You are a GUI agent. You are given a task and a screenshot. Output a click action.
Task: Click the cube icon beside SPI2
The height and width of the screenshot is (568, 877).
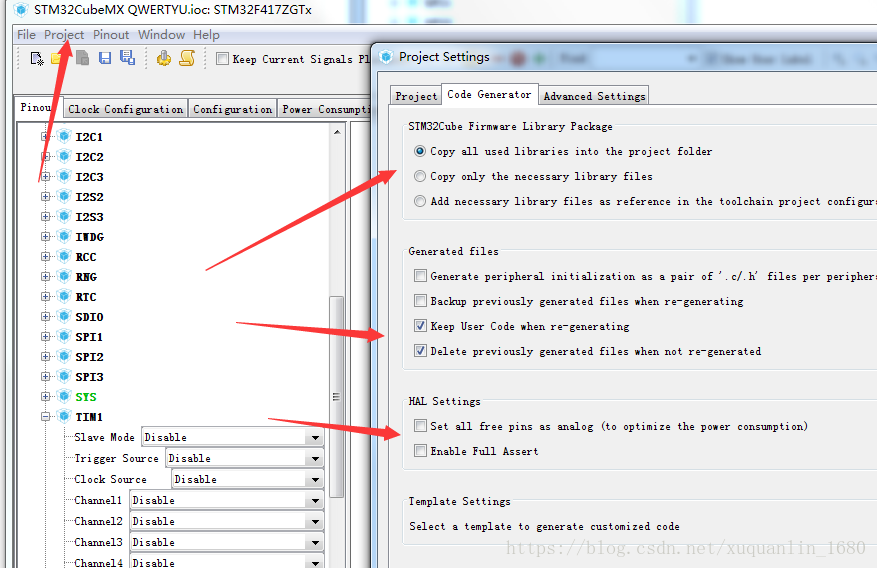click(x=64, y=356)
